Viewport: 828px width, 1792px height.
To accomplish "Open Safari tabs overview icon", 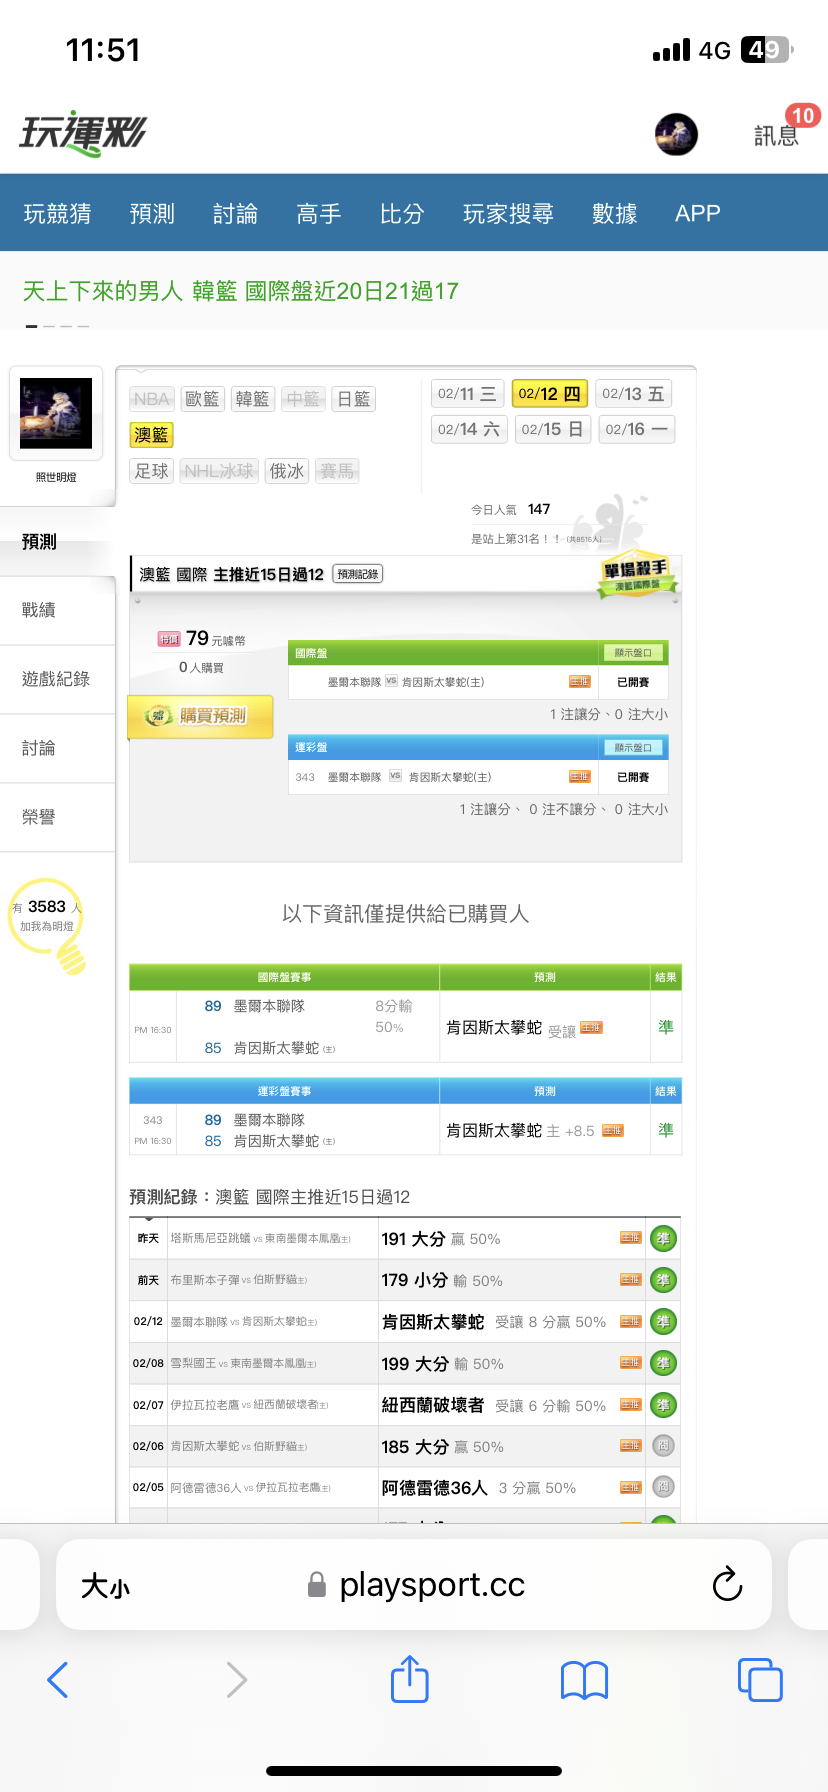I will tap(759, 1679).
